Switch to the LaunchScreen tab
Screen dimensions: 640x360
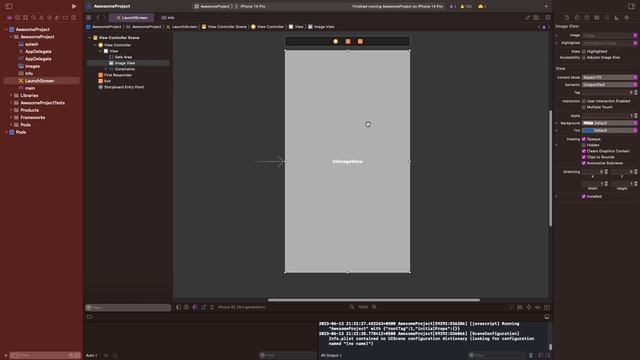tap(131, 18)
